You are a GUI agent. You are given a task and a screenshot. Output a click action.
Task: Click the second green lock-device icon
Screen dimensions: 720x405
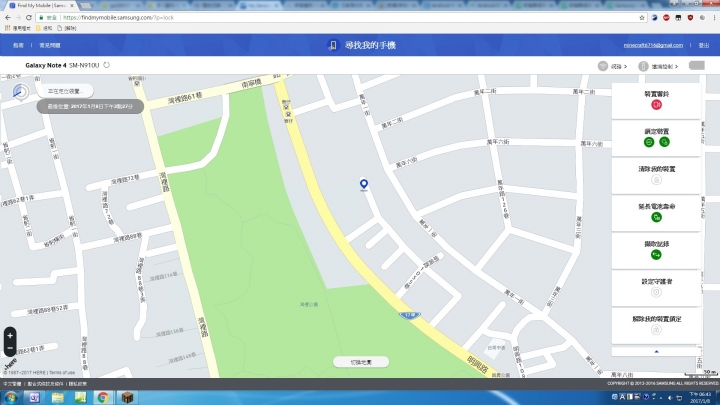pyautogui.click(x=664, y=142)
